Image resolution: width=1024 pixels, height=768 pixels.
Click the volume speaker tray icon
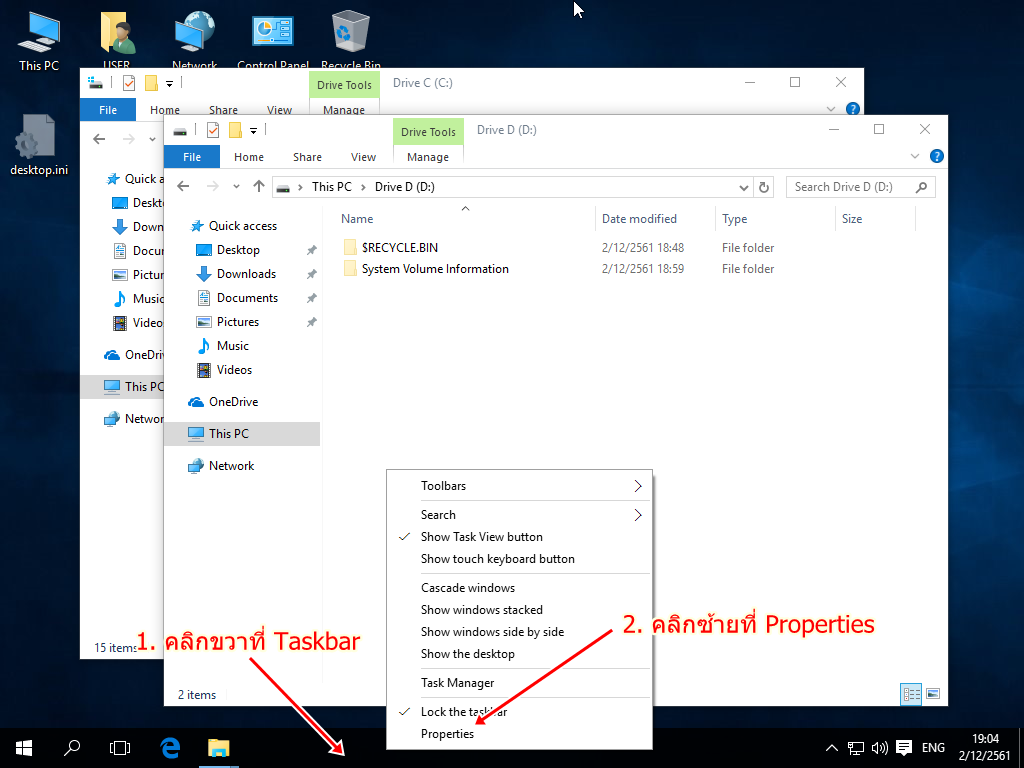880,747
